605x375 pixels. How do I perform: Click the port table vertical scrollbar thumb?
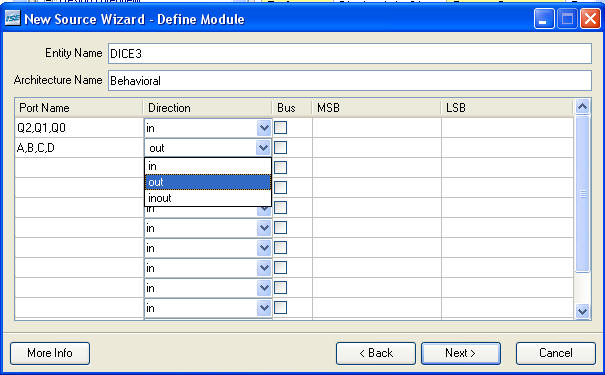pos(582,194)
